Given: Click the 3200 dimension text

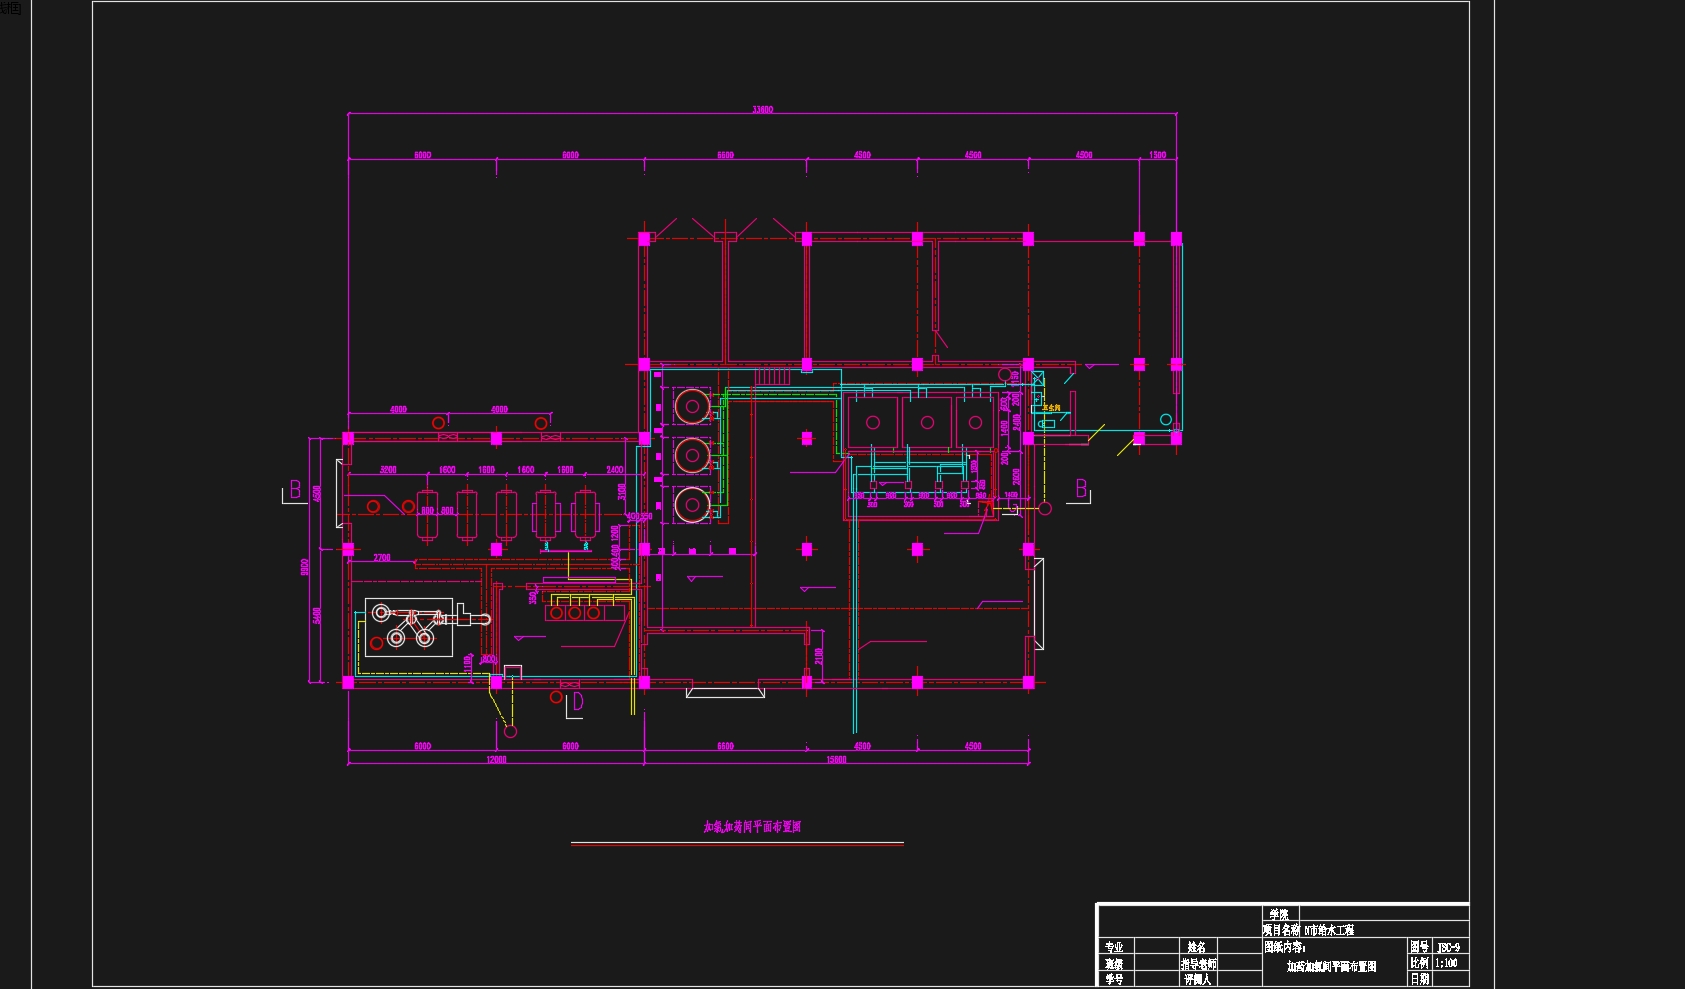Looking at the screenshot, I should (x=388, y=470).
